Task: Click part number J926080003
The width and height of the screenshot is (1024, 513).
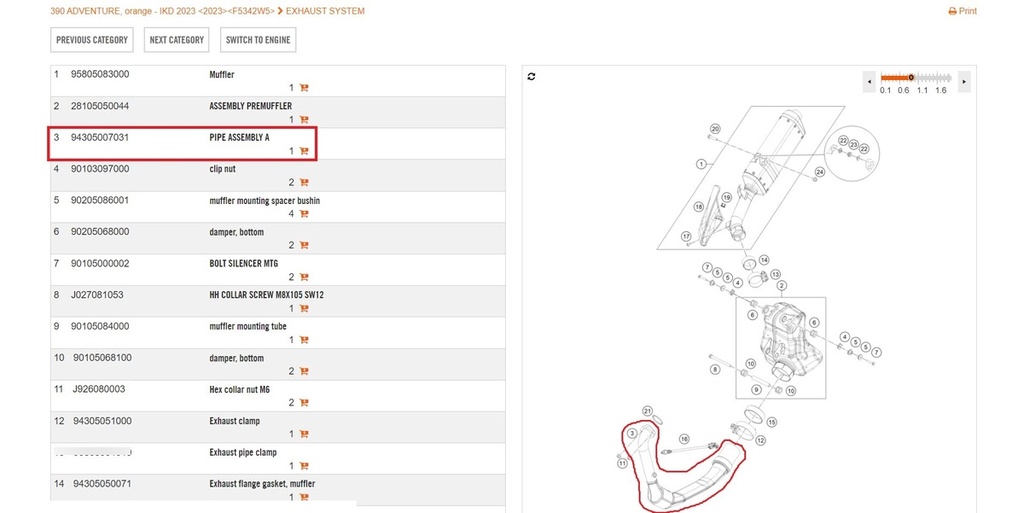Action: tap(99, 389)
